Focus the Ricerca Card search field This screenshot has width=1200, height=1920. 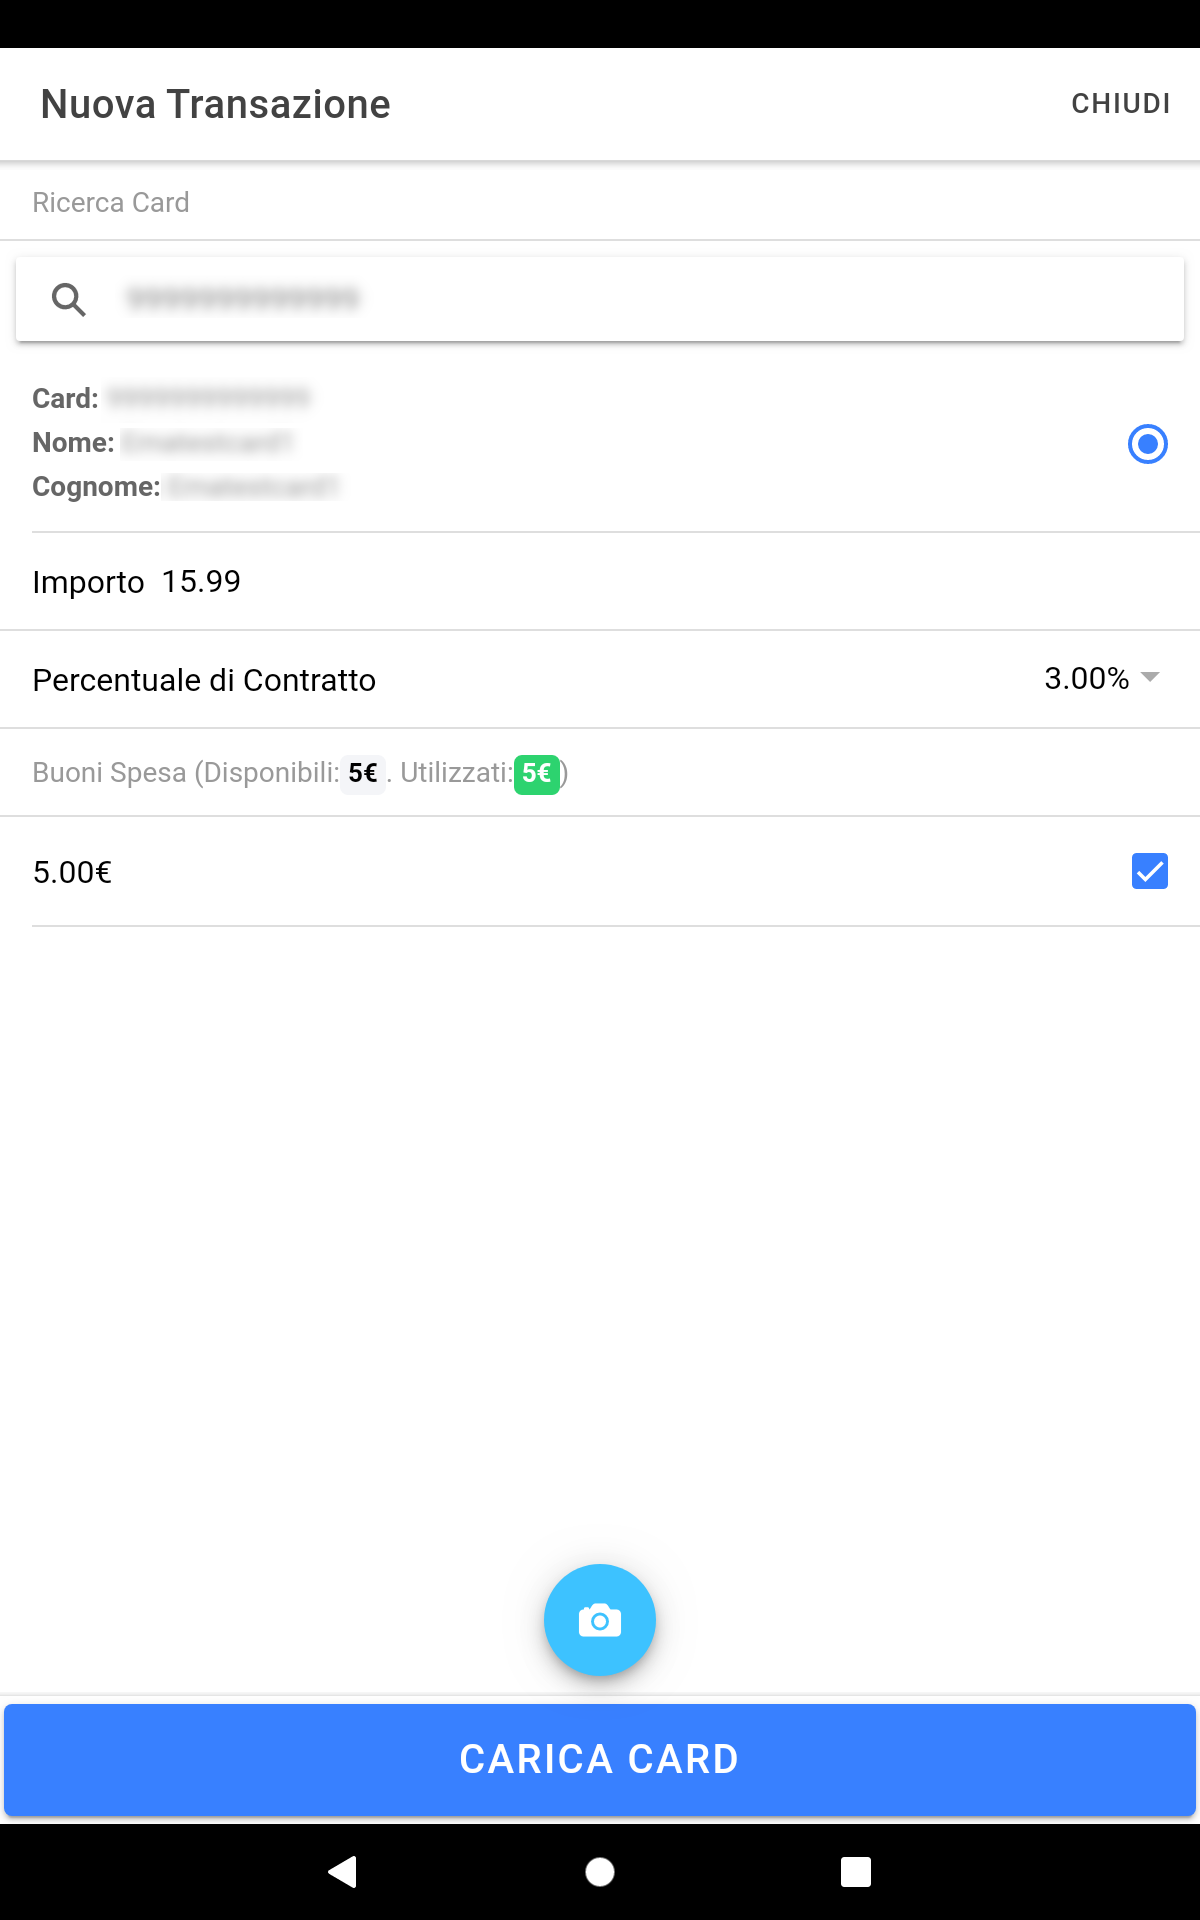tap(640, 299)
